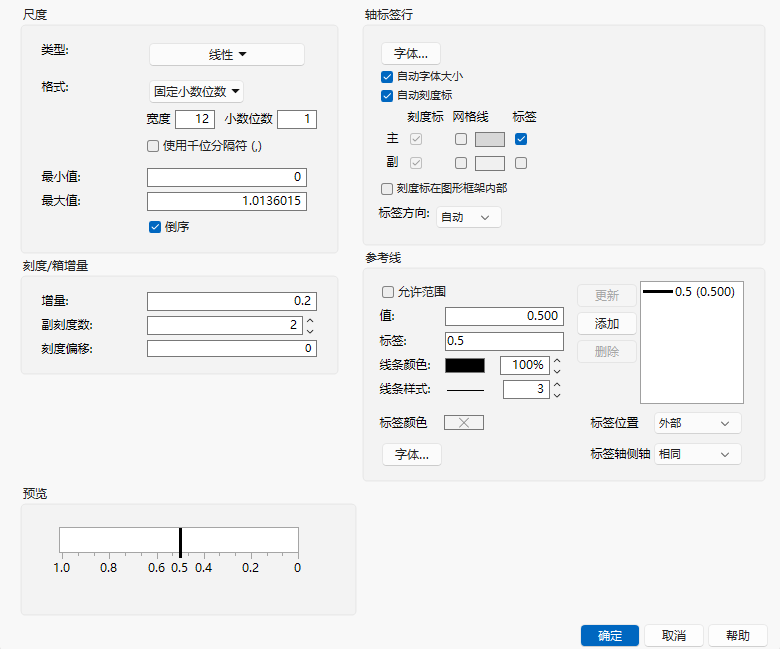Open 参考线 字体 button

(x=412, y=455)
